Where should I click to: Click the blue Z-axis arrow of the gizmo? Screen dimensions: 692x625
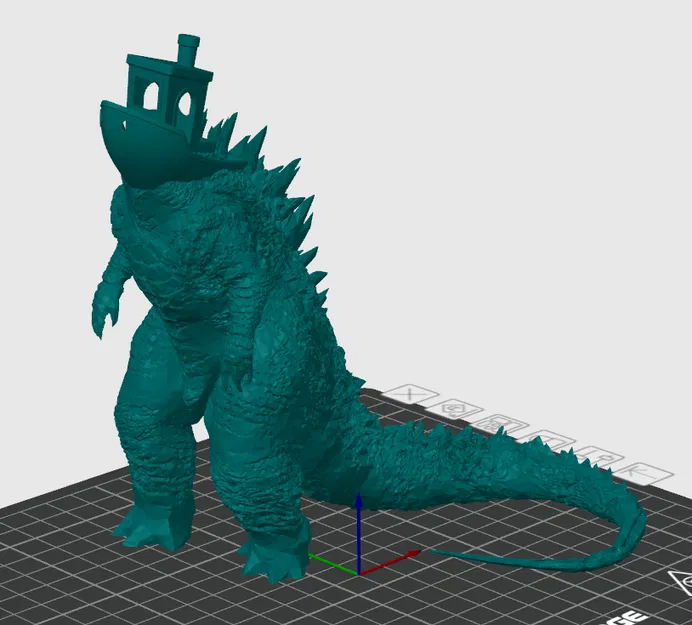pyautogui.click(x=359, y=532)
